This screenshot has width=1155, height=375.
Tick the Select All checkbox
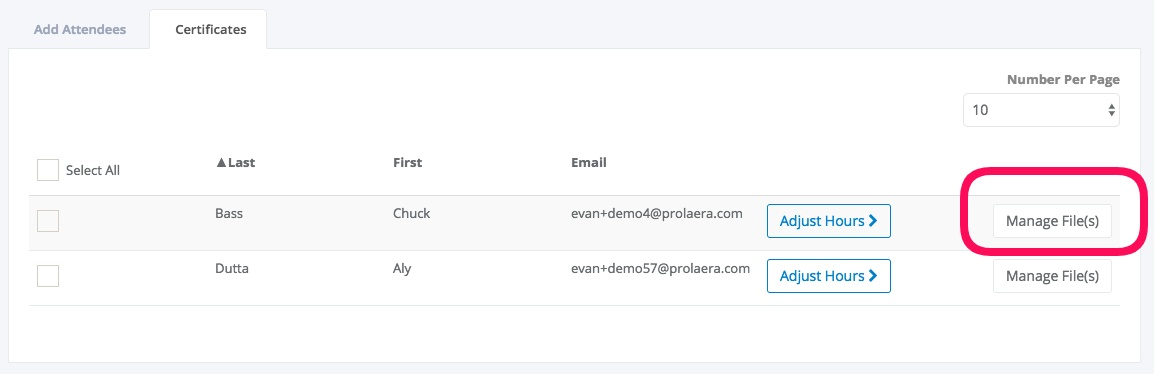pos(48,170)
